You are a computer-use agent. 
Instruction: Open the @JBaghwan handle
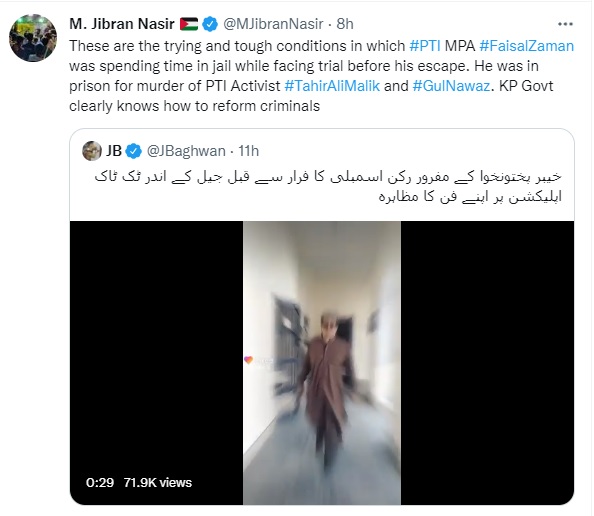pyautogui.click(x=186, y=151)
